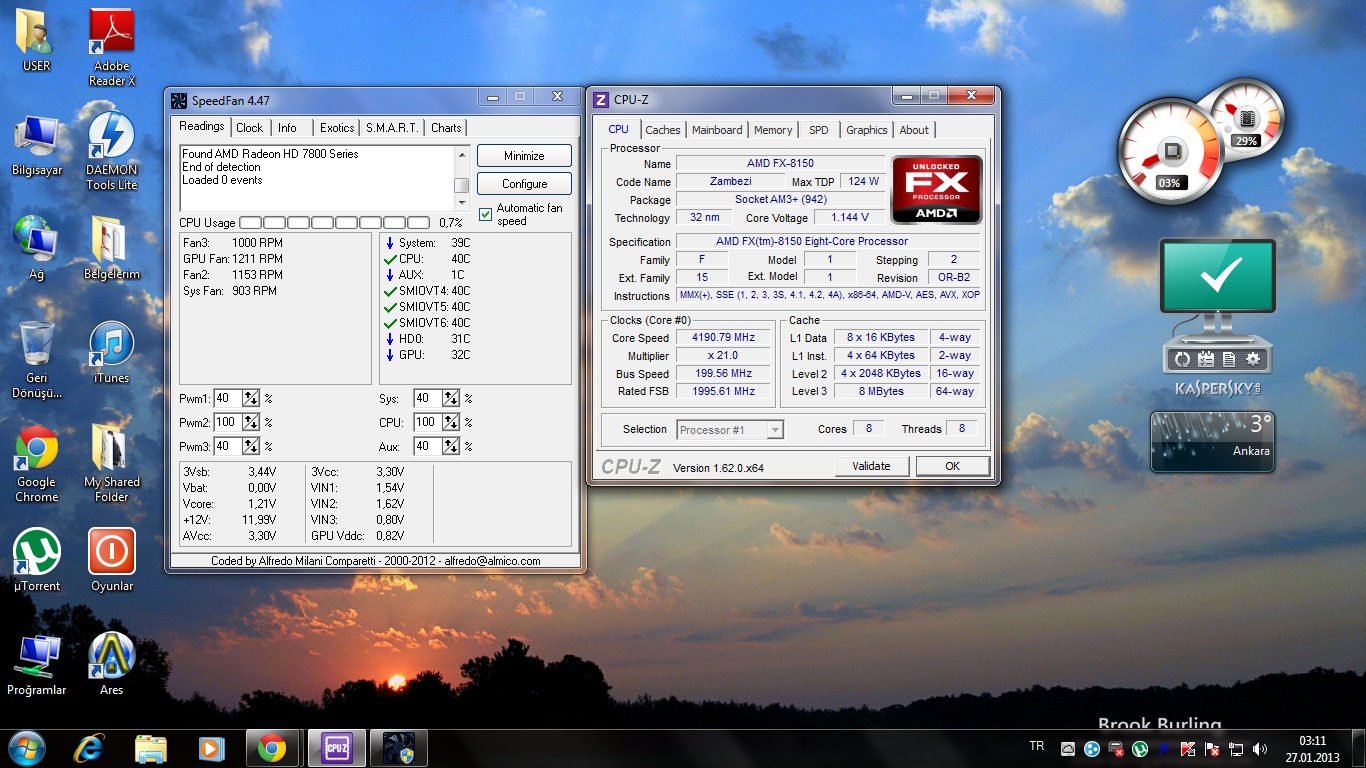The image size is (1366, 768).
Task: Open the Bilgisayar desktop icon
Action: click(36, 145)
